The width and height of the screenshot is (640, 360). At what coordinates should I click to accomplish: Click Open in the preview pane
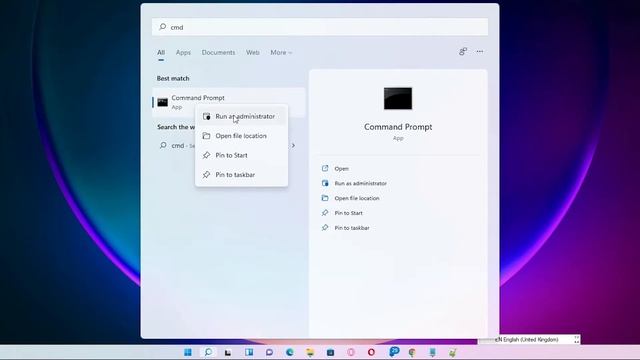click(x=341, y=169)
